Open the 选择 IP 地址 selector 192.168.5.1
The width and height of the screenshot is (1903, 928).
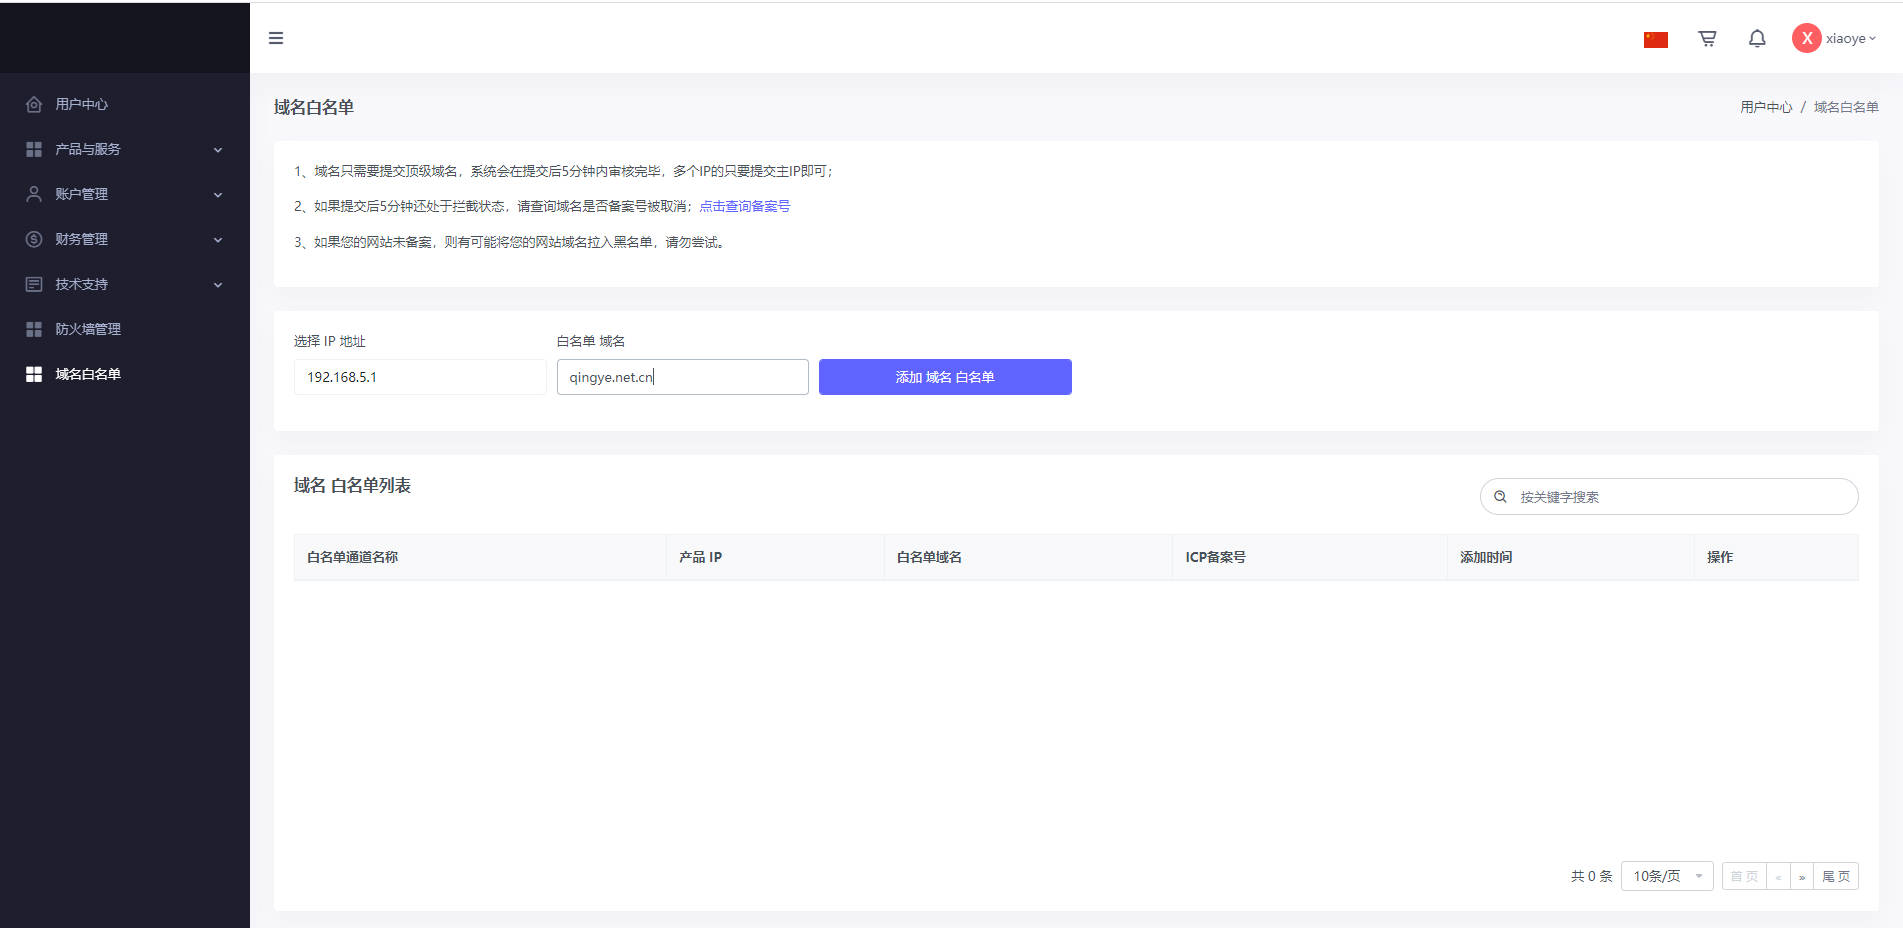(x=420, y=377)
